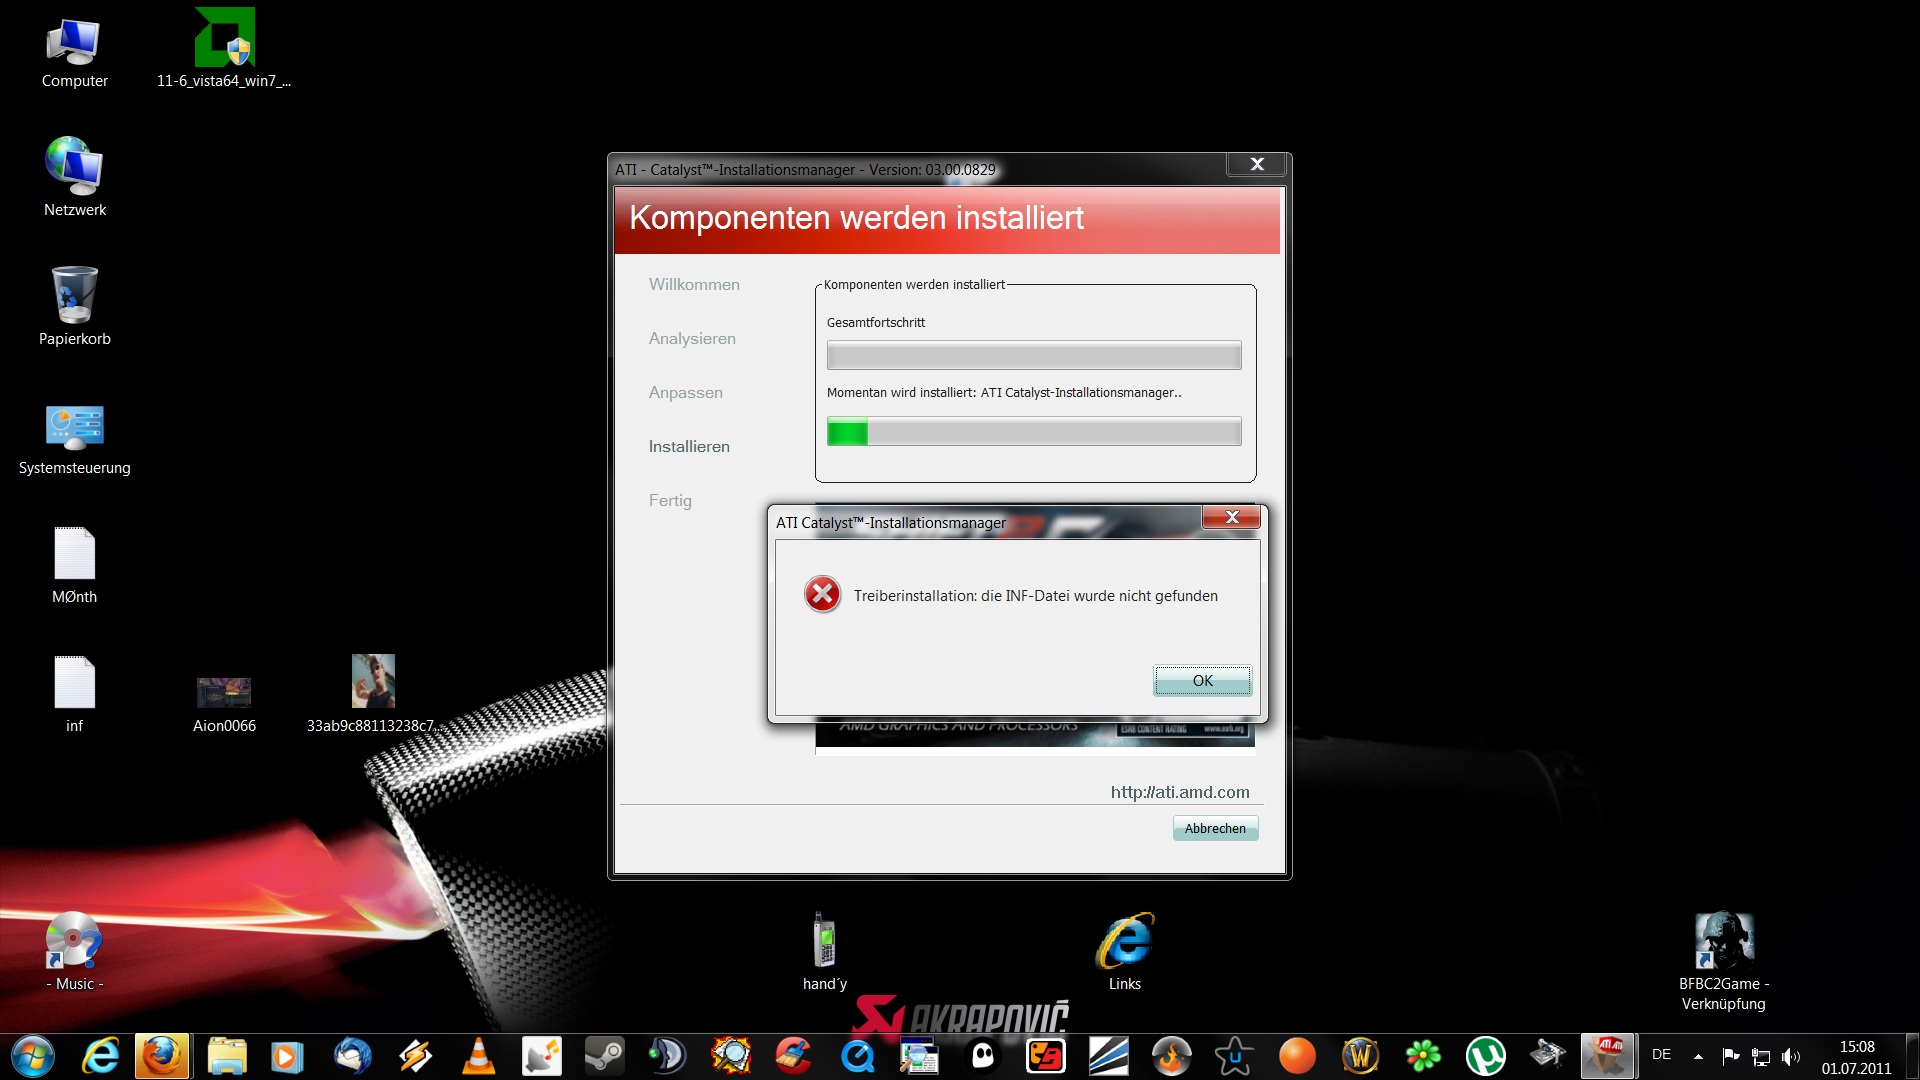This screenshot has width=1920, height=1080.
Task: Click the DE language indicator in the tray
Action: pos(1661,1055)
